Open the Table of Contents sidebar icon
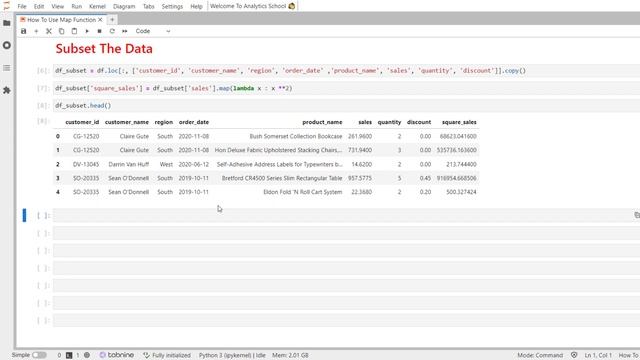The height and width of the screenshot is (360, 640). (7, 68)
